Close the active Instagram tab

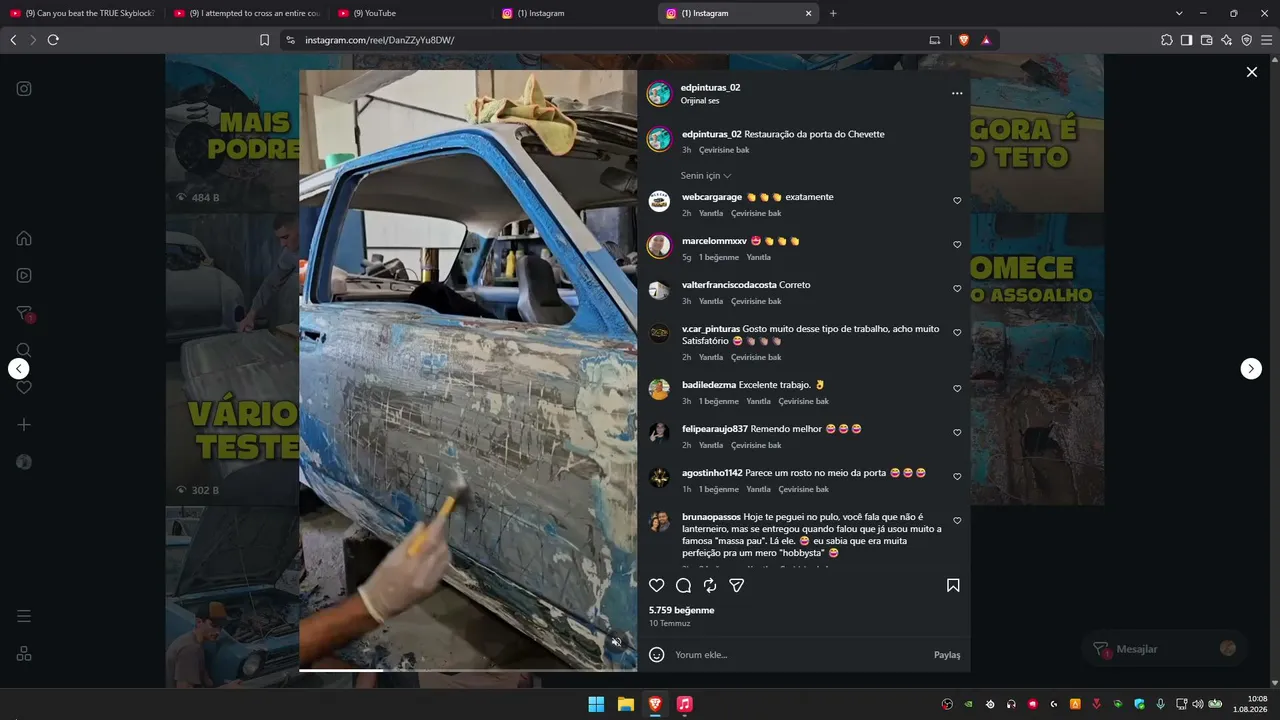point(808,13)
